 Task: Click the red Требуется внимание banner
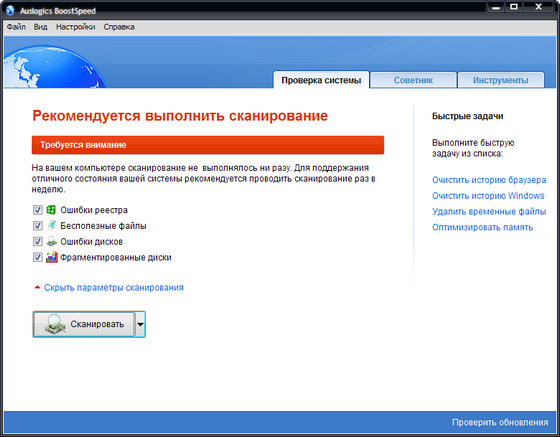[x=208, y=145]
